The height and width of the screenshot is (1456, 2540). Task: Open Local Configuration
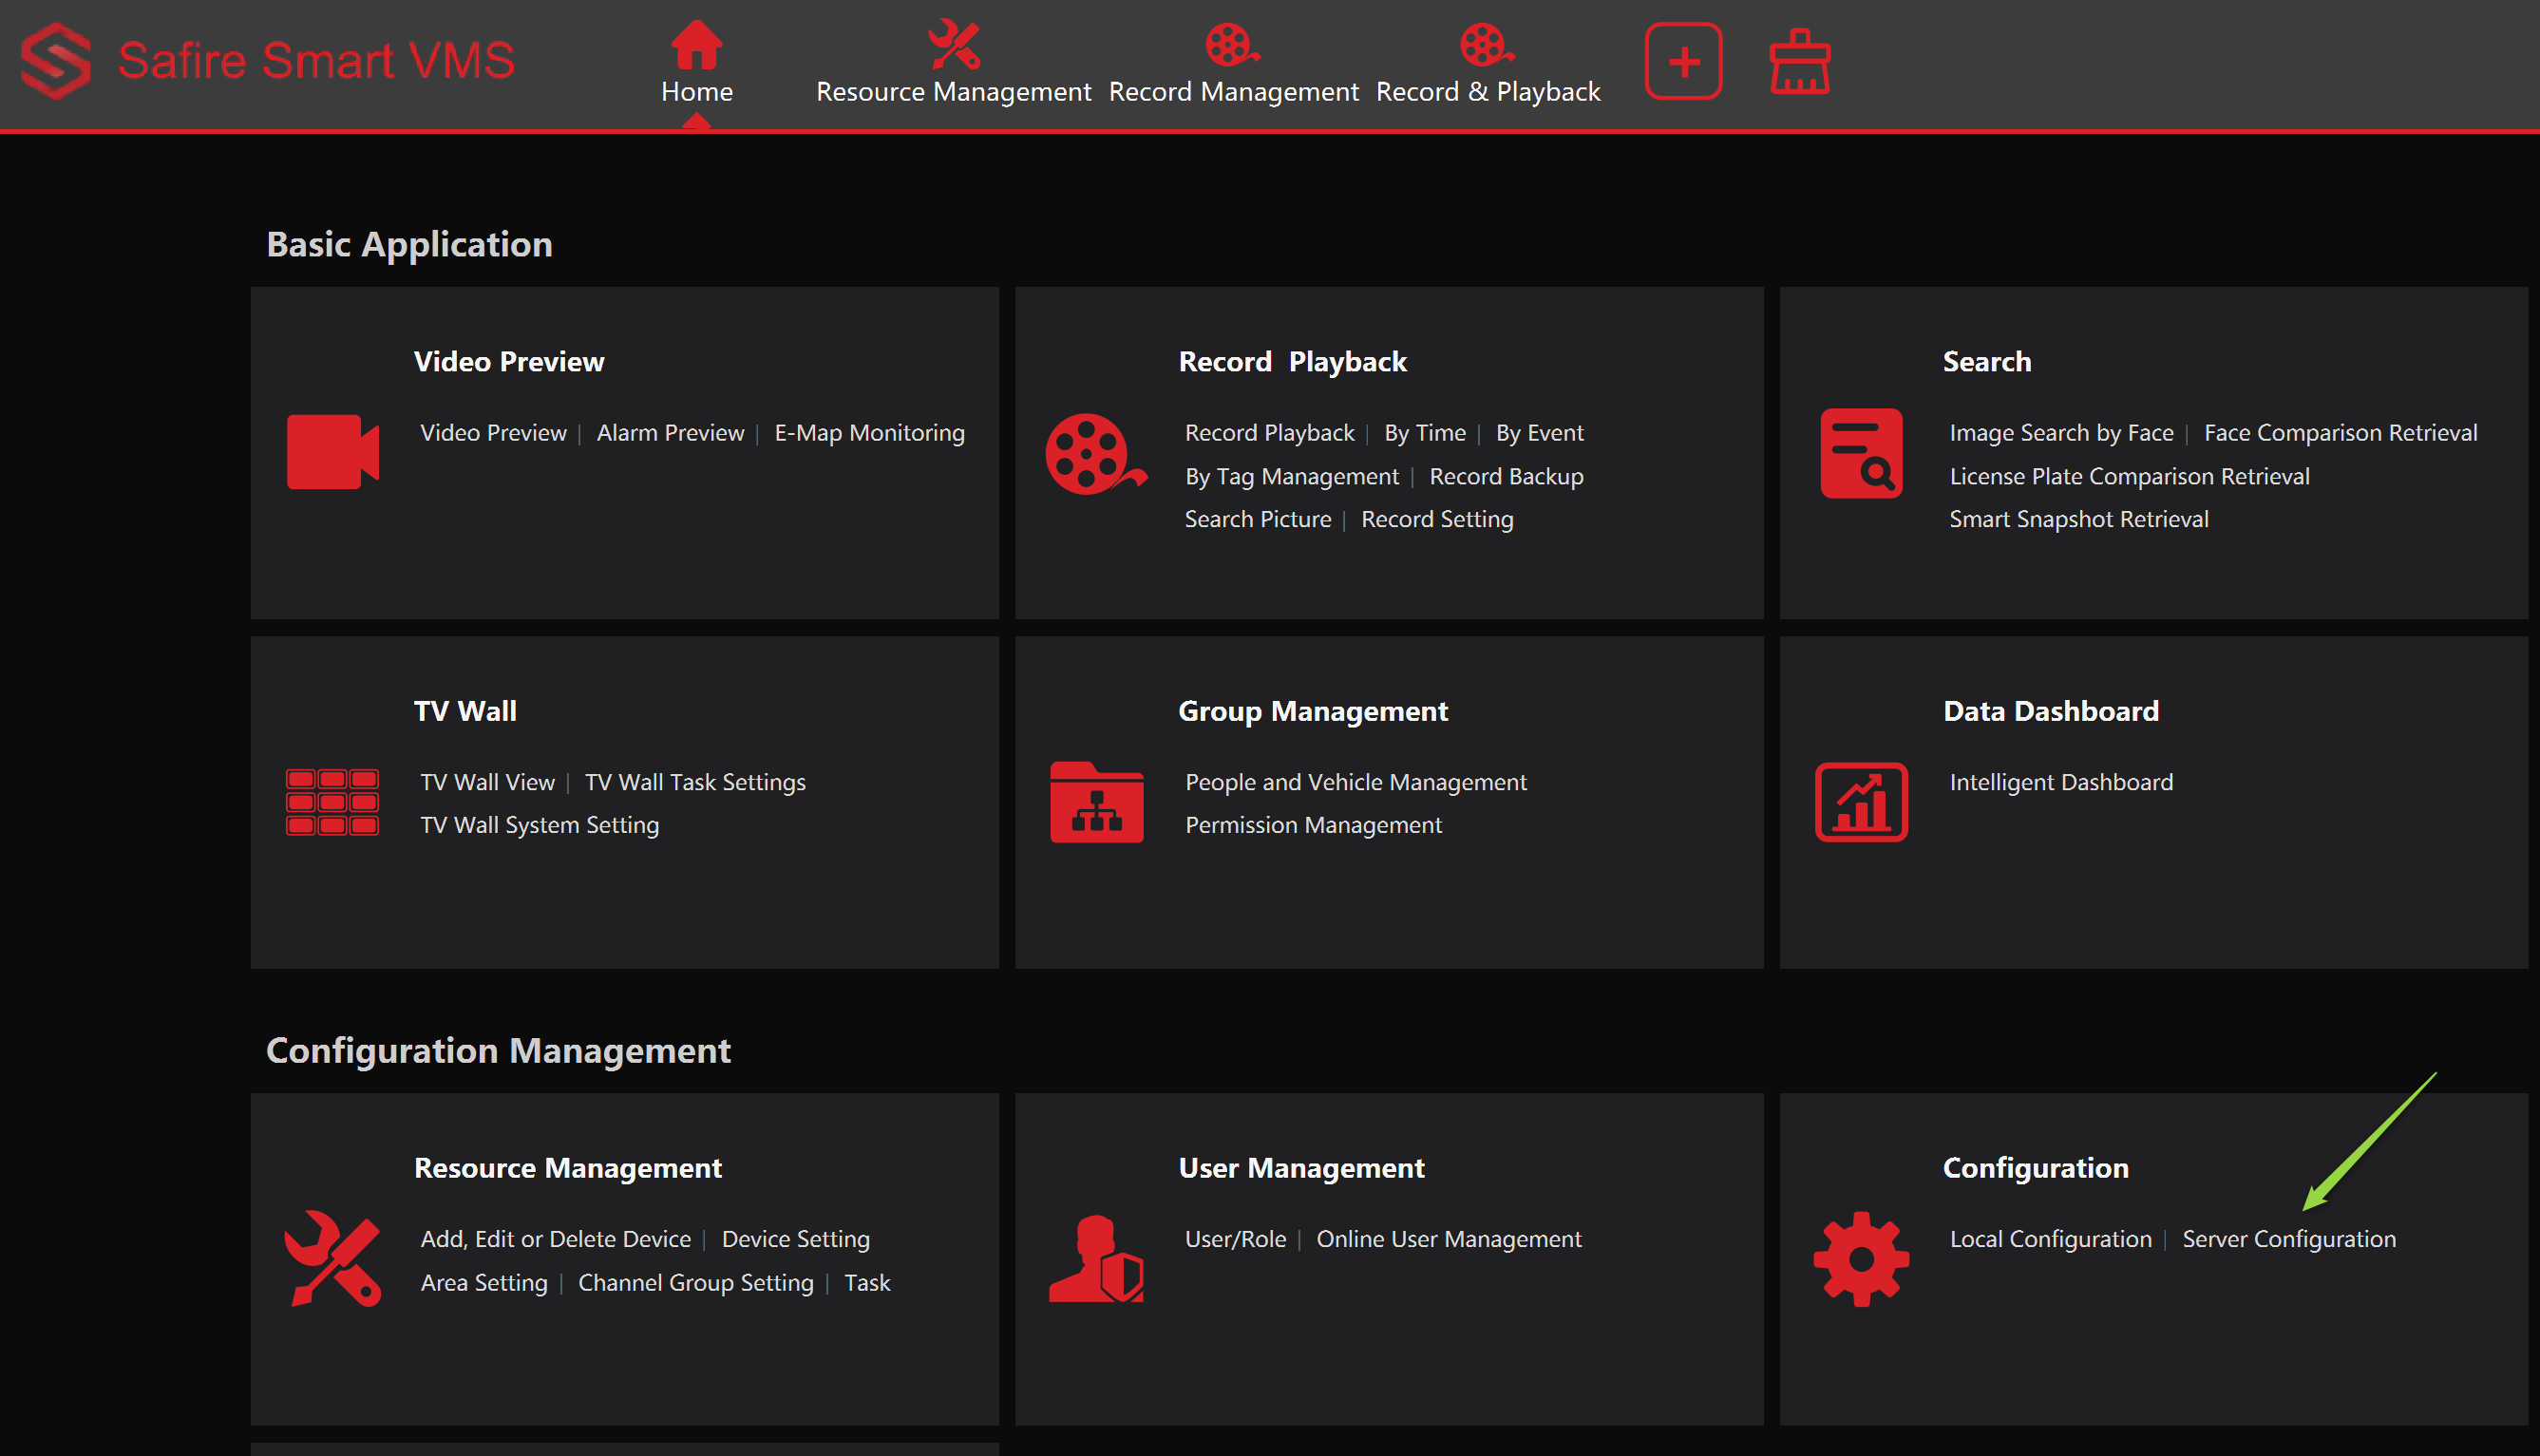[2050, 1239]
